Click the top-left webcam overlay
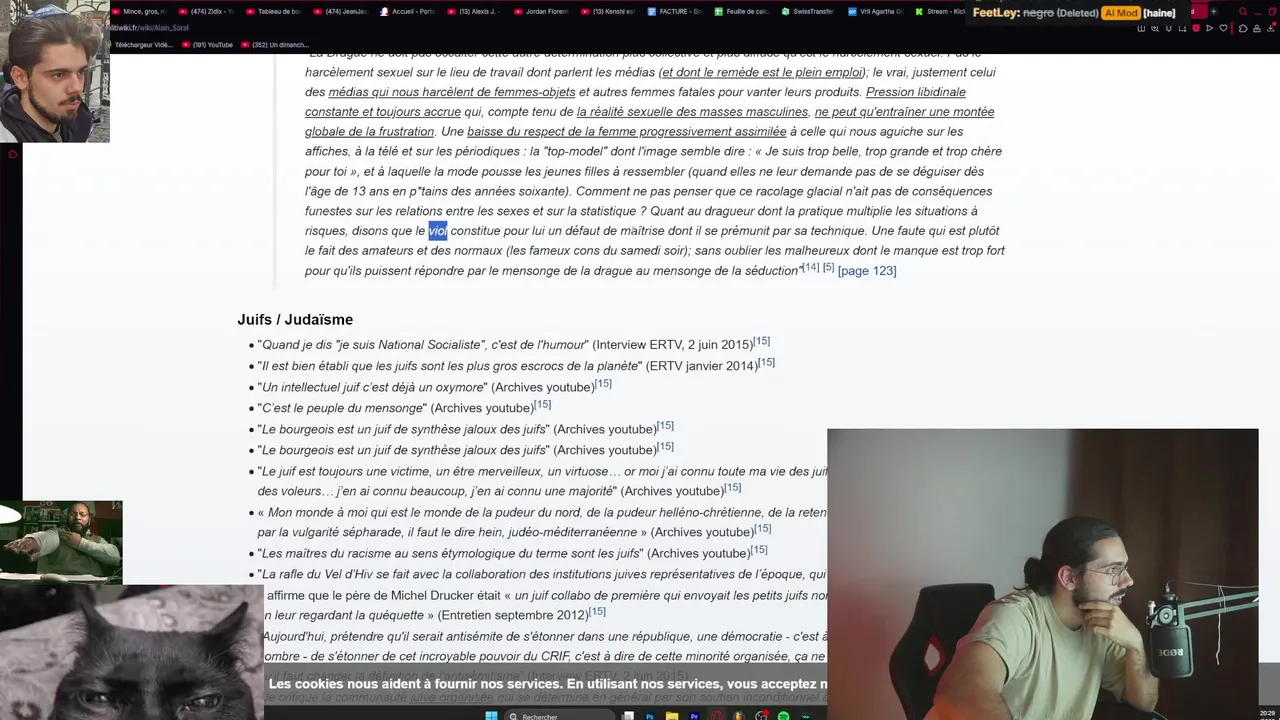The height and width of the screenshot is (720, 1280). tap(55, 71)
